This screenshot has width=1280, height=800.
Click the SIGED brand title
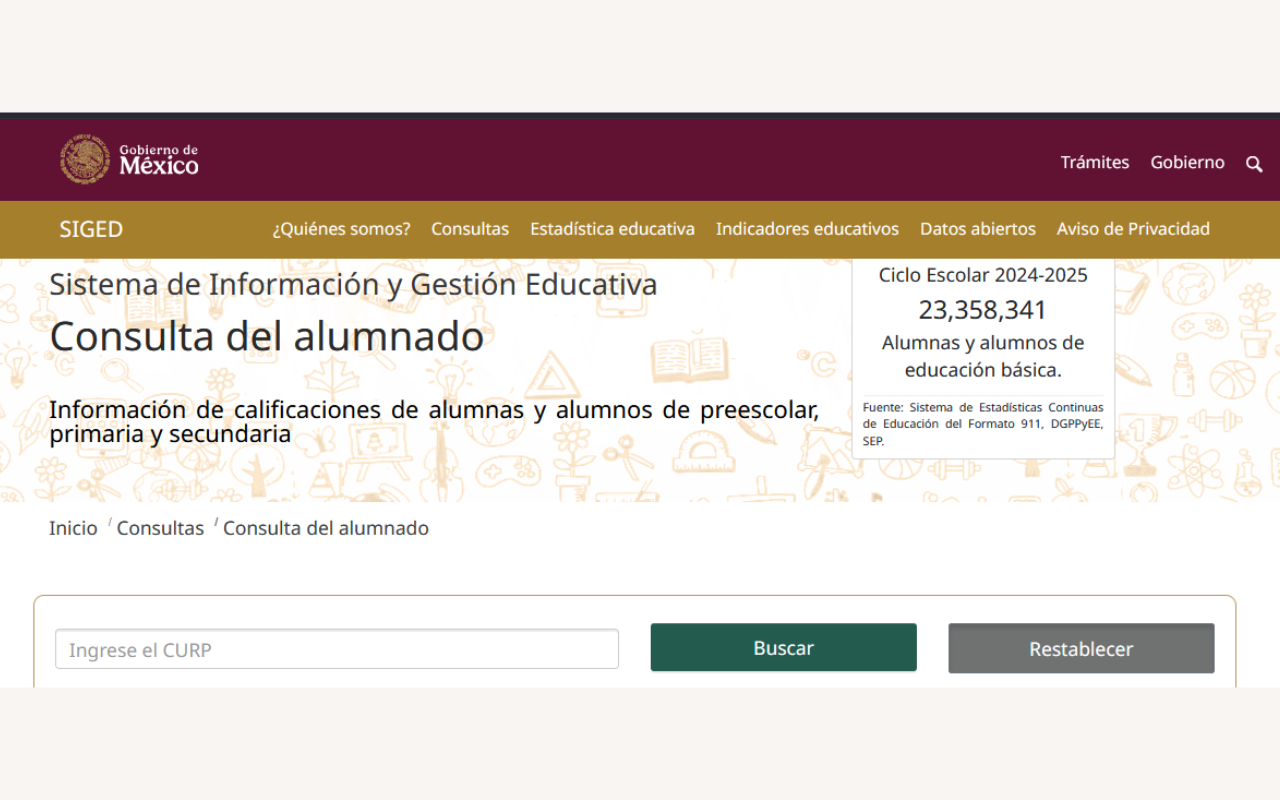click(91, 229)
